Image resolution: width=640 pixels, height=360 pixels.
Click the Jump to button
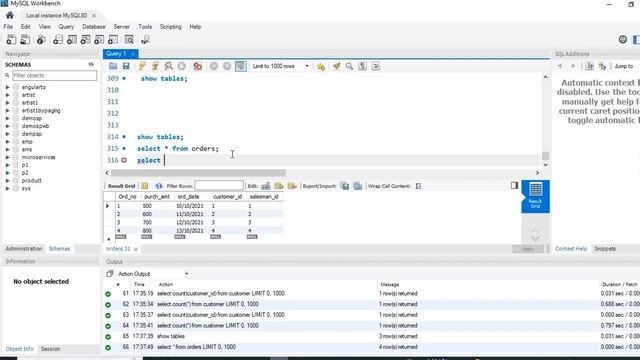point(624,66)
